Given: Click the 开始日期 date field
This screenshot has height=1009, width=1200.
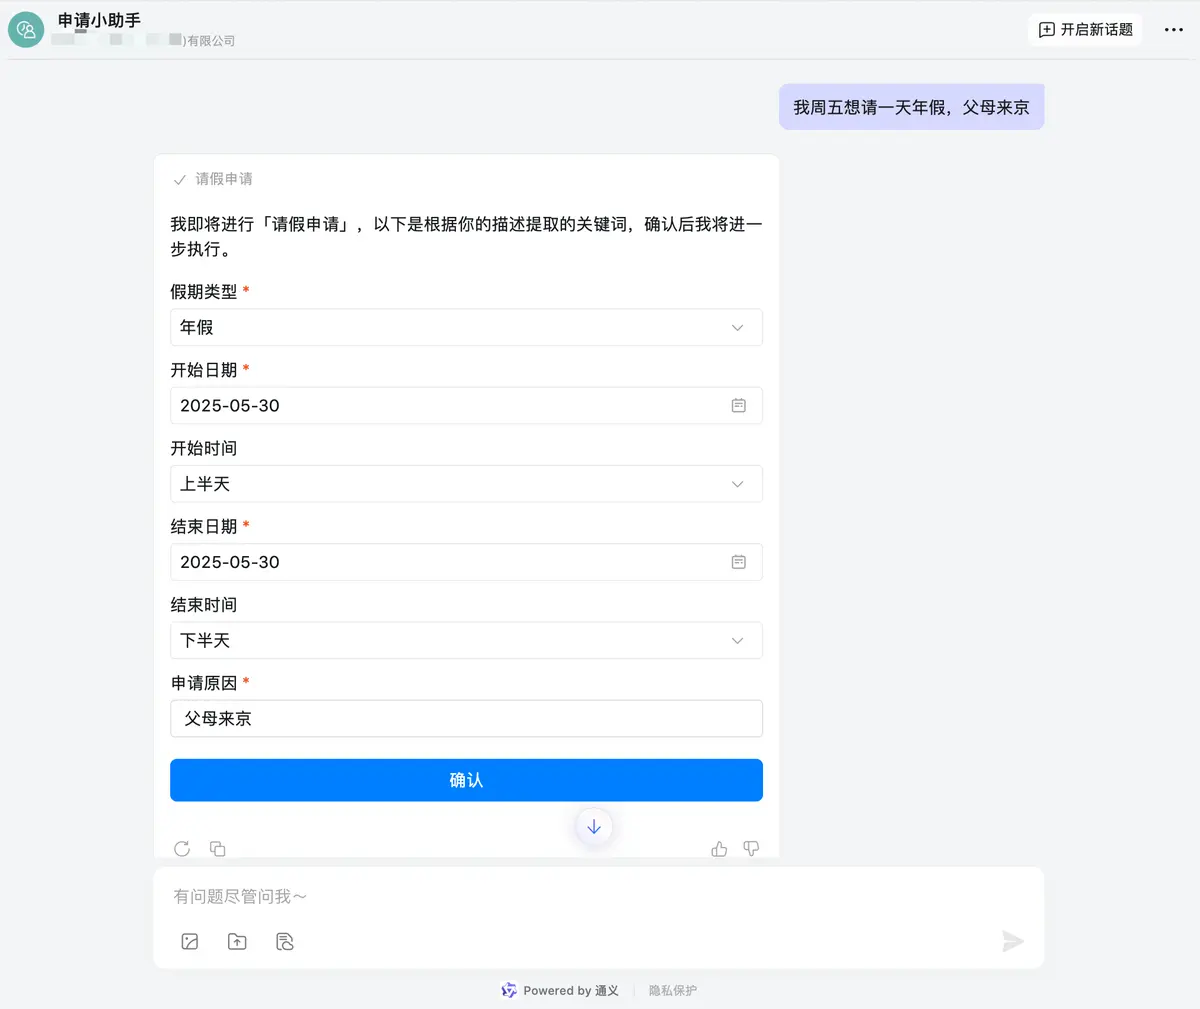Looking at the screenshot, I should (x=466, y=405).
